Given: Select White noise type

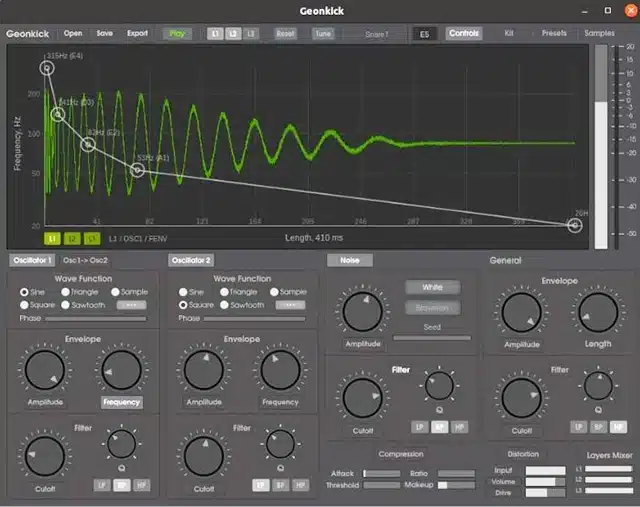Looking at the screenshot, I should pyautogui.click(x=432, y=287).
